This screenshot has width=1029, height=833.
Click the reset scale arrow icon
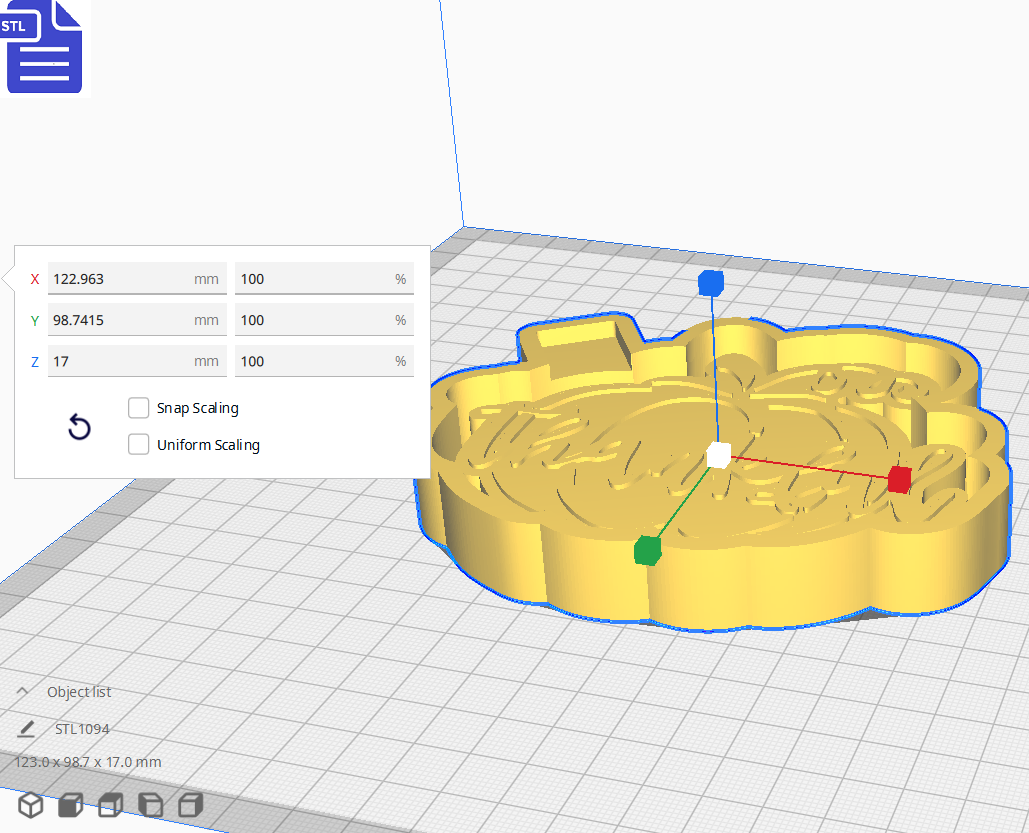79,427
